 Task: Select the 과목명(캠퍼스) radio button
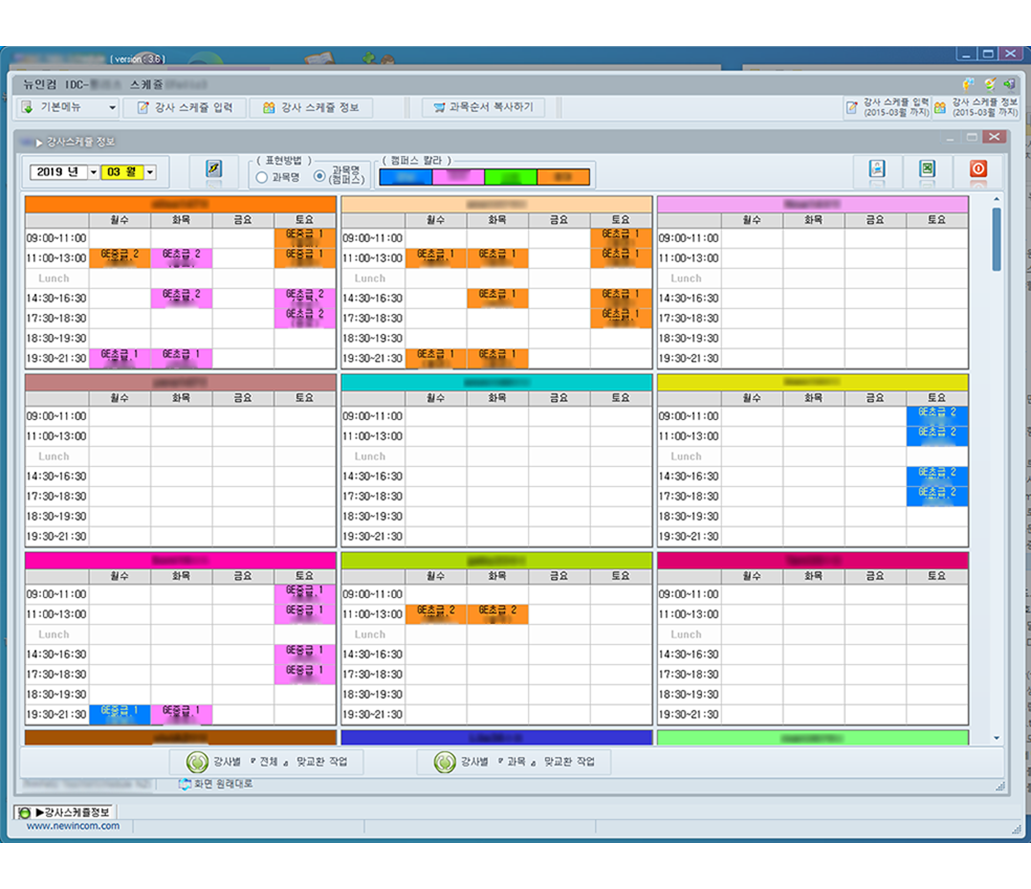coord(320,176)
